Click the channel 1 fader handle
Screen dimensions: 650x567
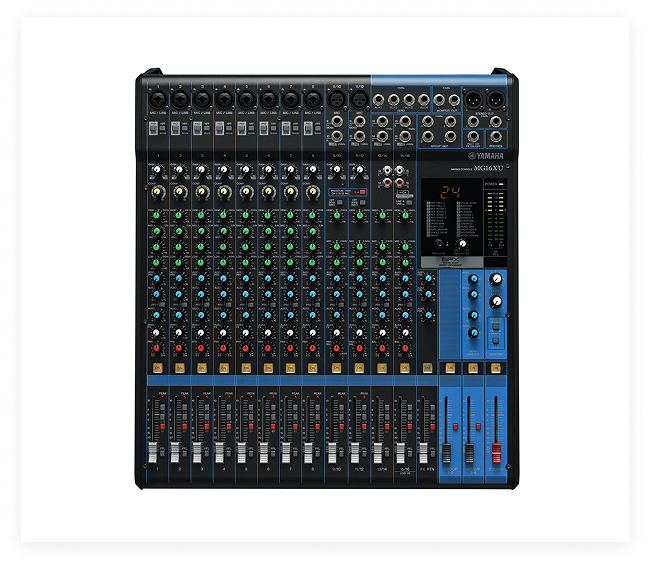click(157, 449)
